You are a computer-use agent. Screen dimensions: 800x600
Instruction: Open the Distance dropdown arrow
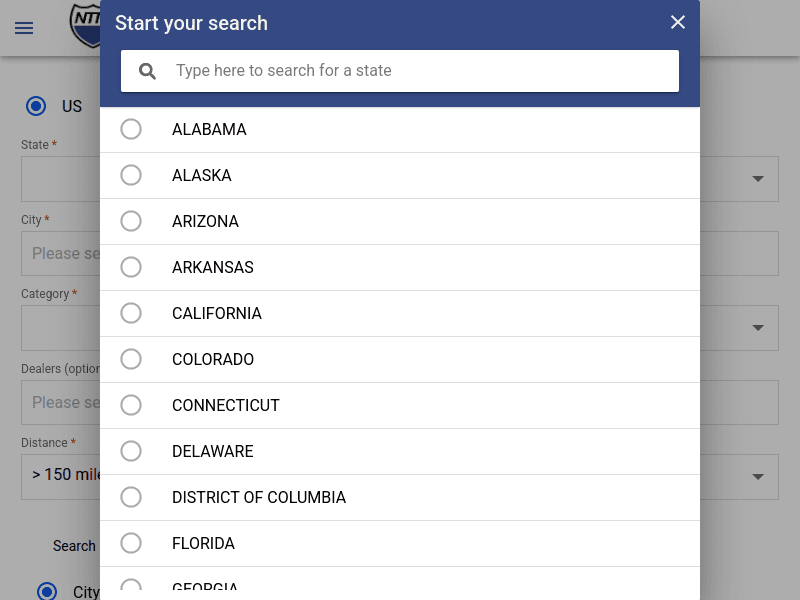pos(758,477)
